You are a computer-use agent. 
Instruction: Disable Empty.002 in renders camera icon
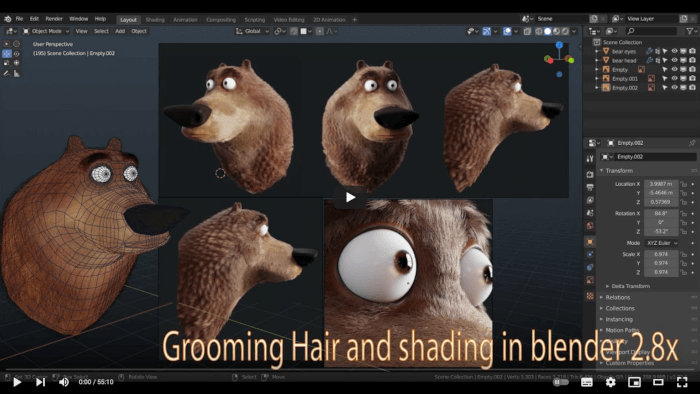point(692,88)
